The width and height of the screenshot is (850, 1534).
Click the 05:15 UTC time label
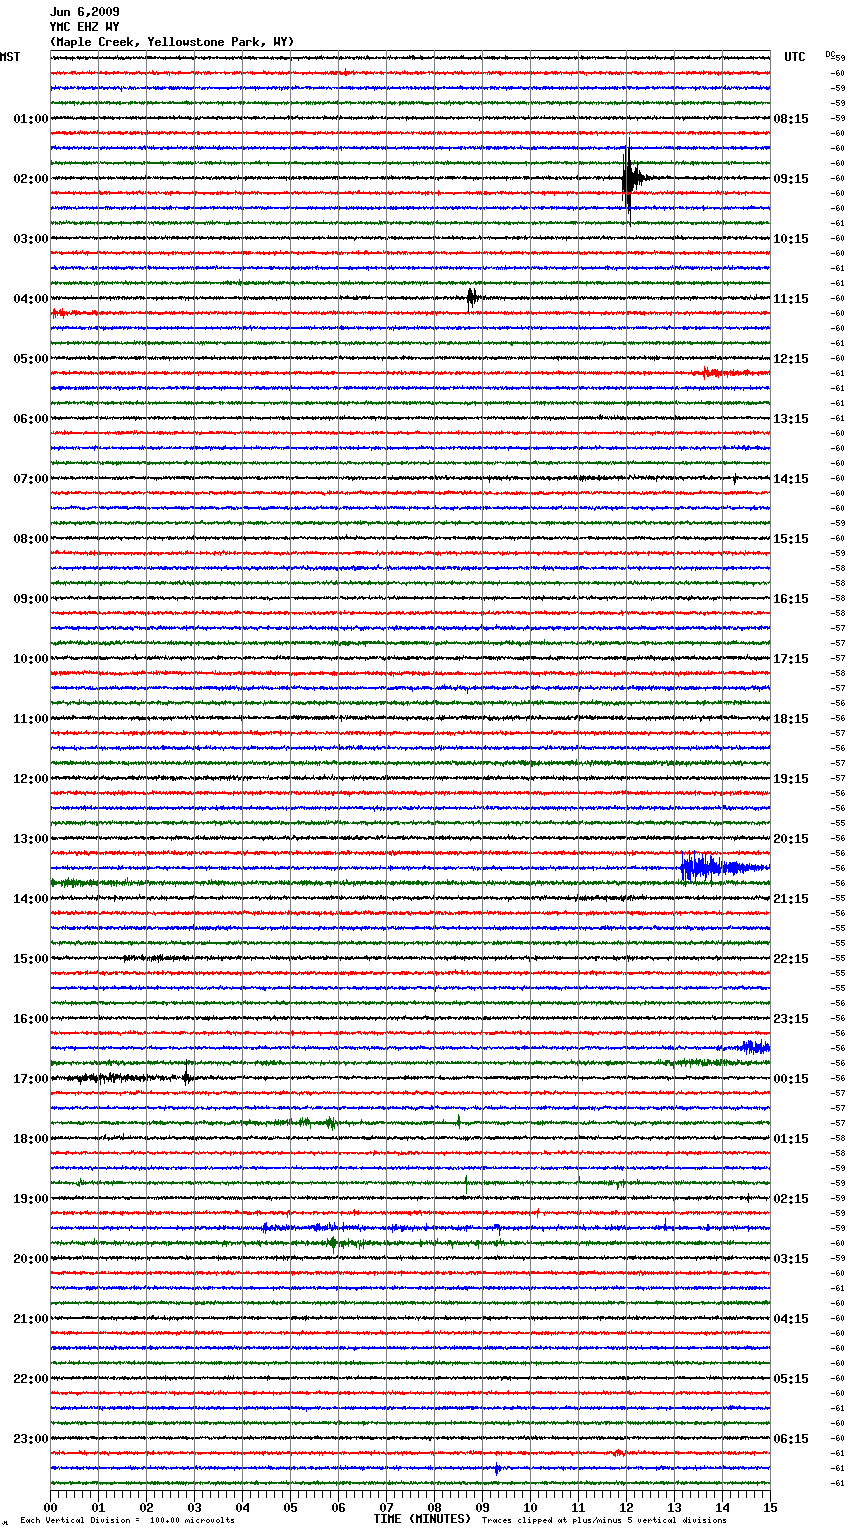click(791, 1379)
